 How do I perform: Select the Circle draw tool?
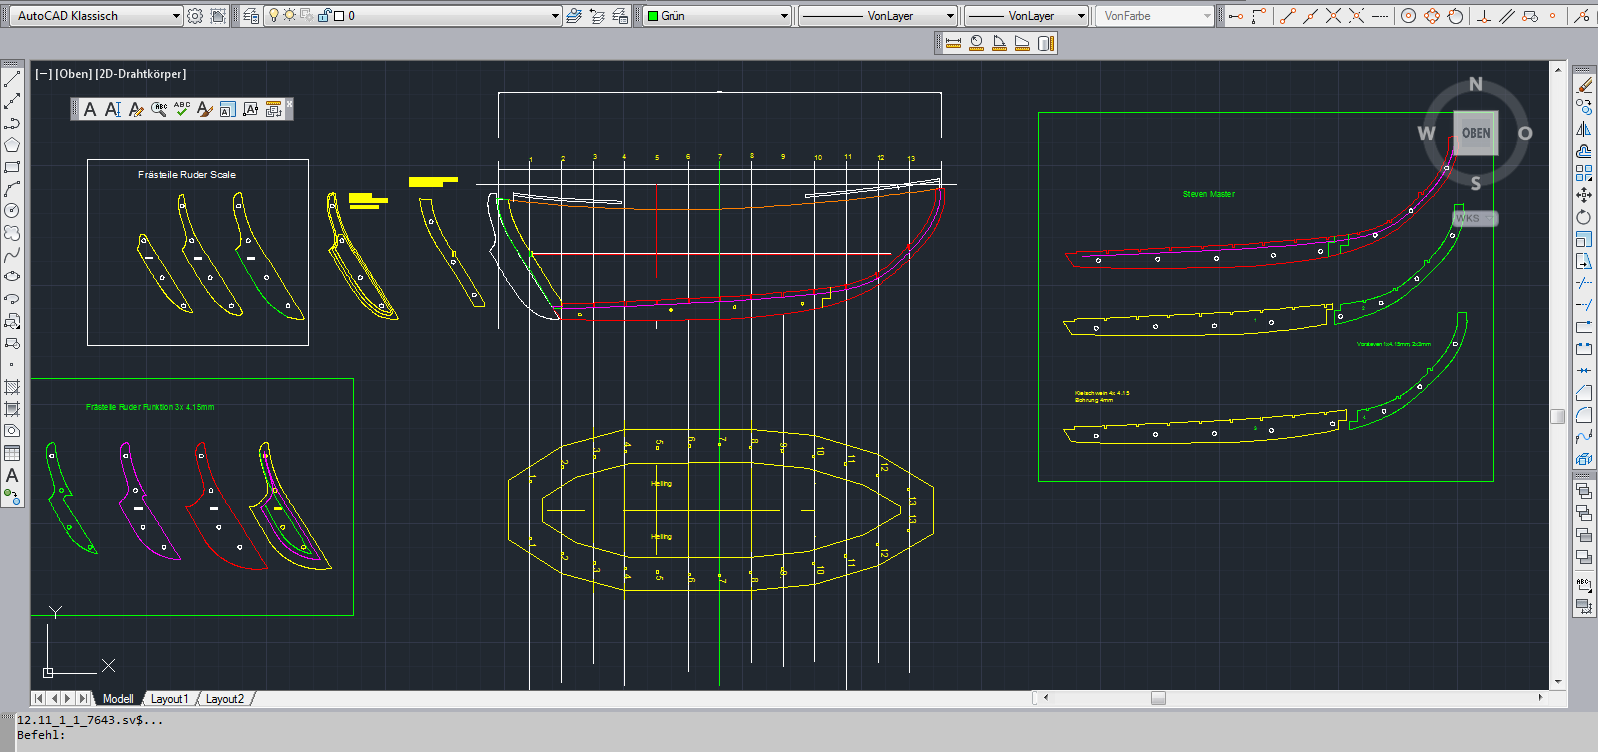coord(12,211)
